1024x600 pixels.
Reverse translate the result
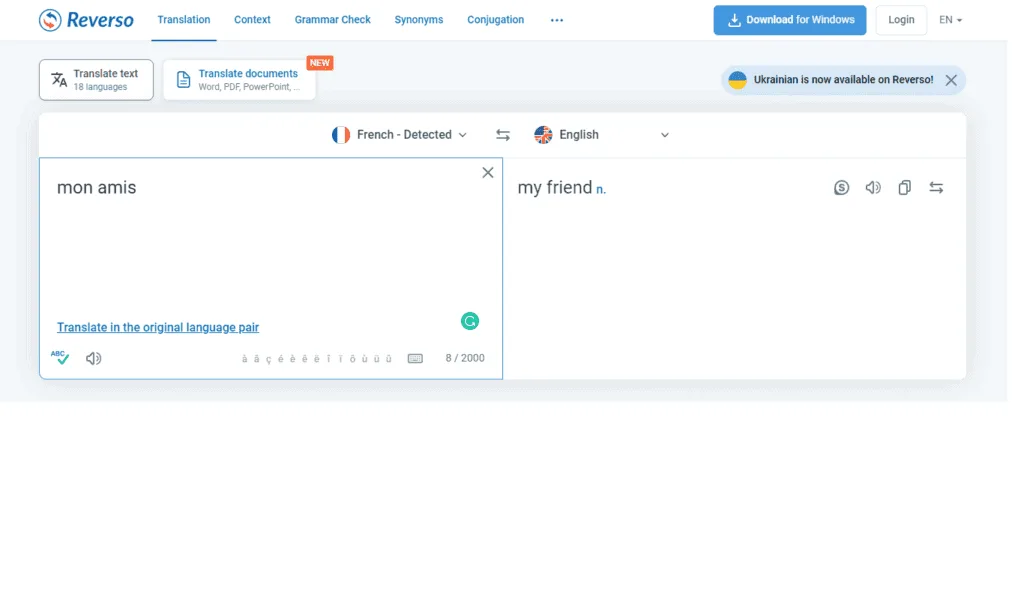[x=936, y=187]
